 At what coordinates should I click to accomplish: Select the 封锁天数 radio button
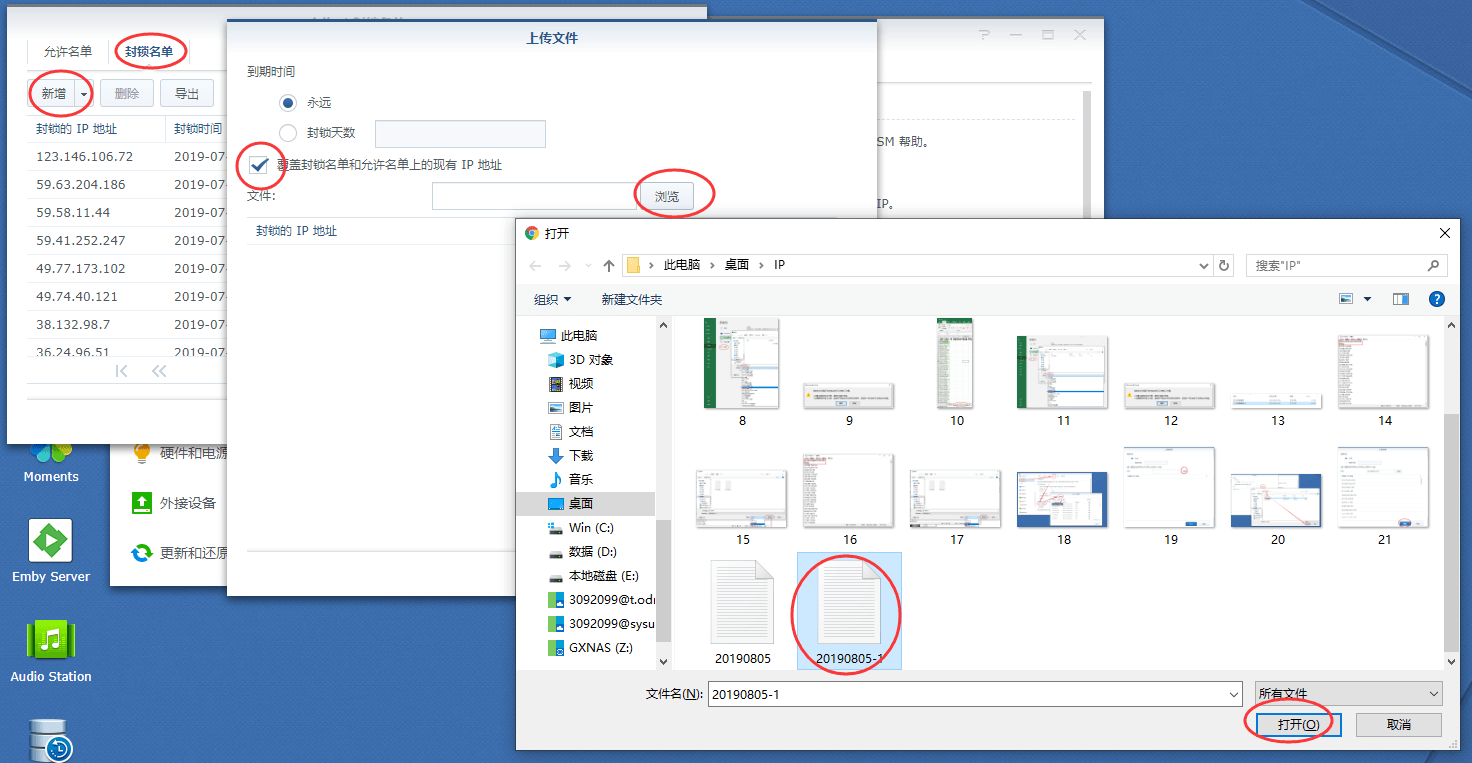pos(288,133)
